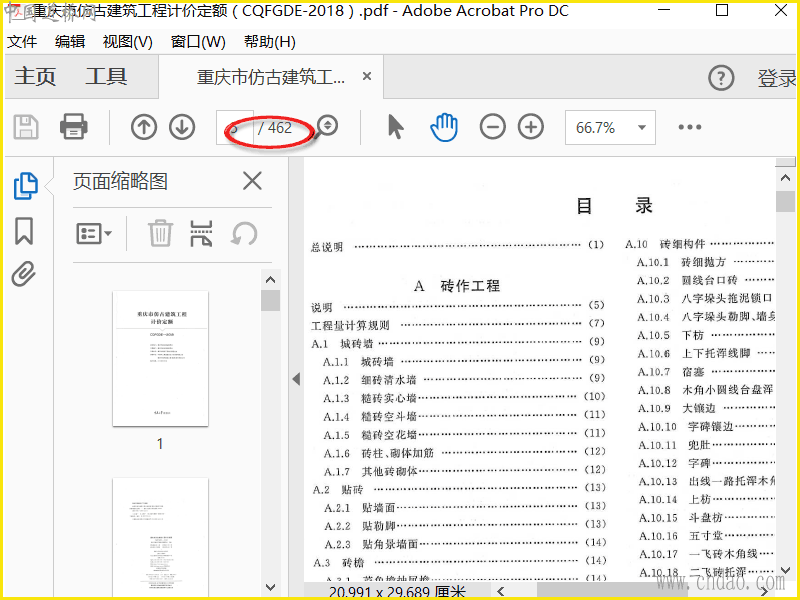Close the document tab

click(366, 77)
